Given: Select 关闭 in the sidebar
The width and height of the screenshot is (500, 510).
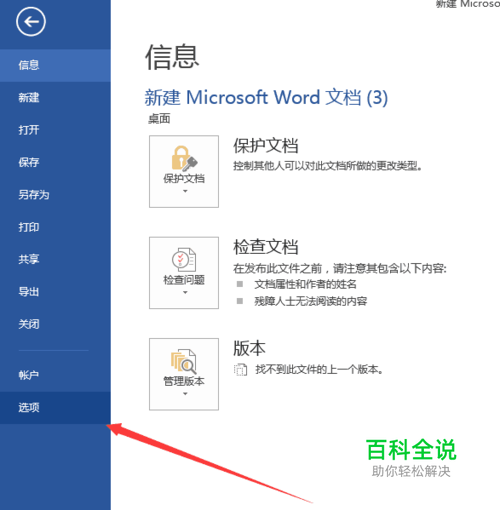Looking at the screenshot, I should click(x=55, y=324).
